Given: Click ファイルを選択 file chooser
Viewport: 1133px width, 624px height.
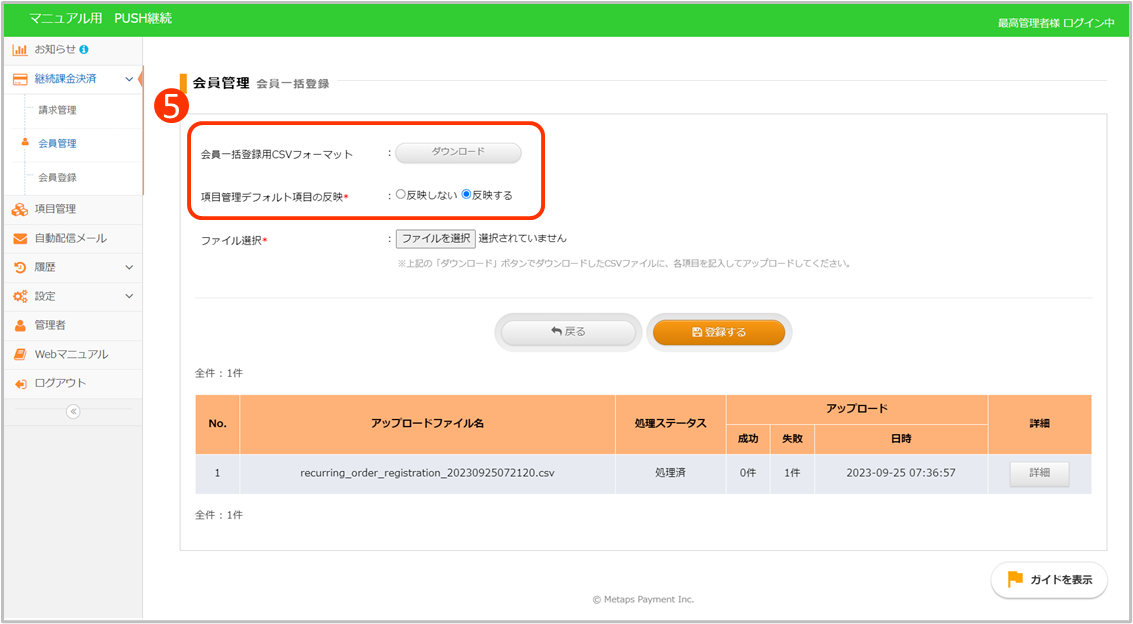Looking at the screenshot, I should (x=435, y=239).
